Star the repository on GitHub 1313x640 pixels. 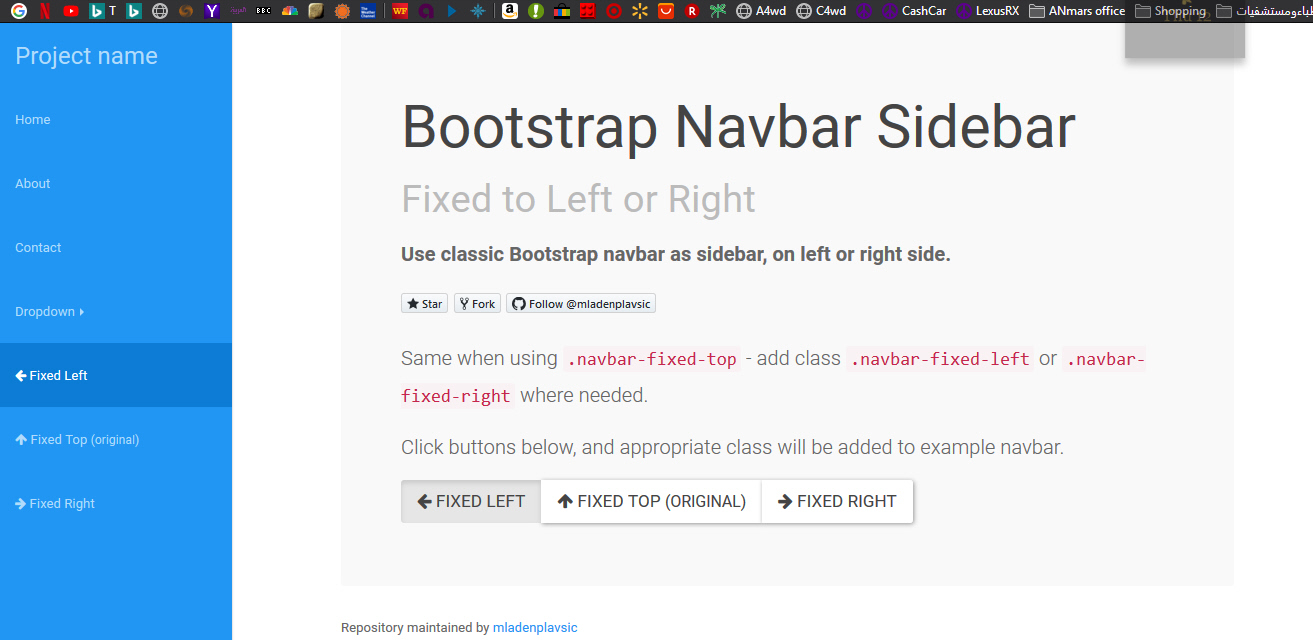pos(424,303)
